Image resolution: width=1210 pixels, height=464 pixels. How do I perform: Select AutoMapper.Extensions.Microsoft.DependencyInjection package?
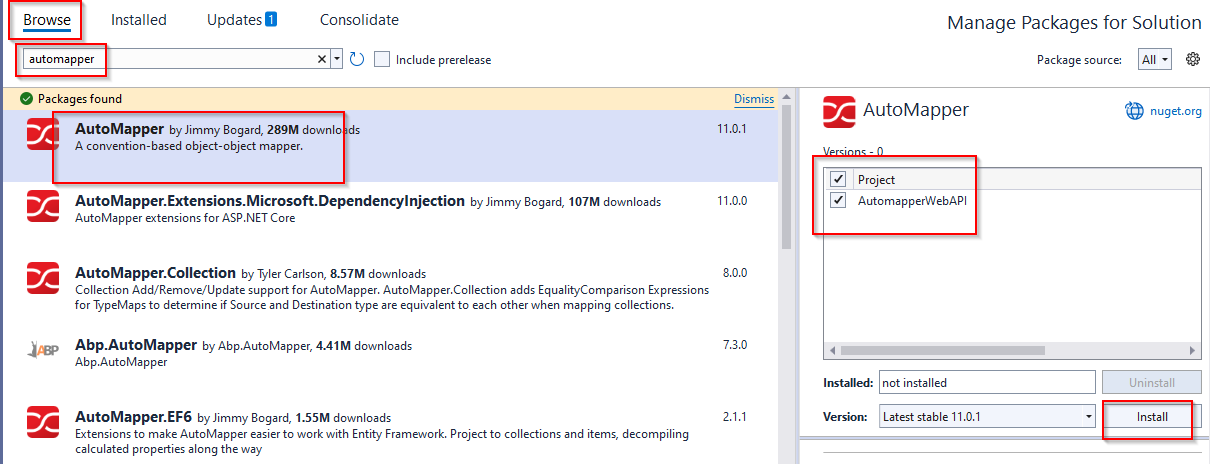point(270,201)
